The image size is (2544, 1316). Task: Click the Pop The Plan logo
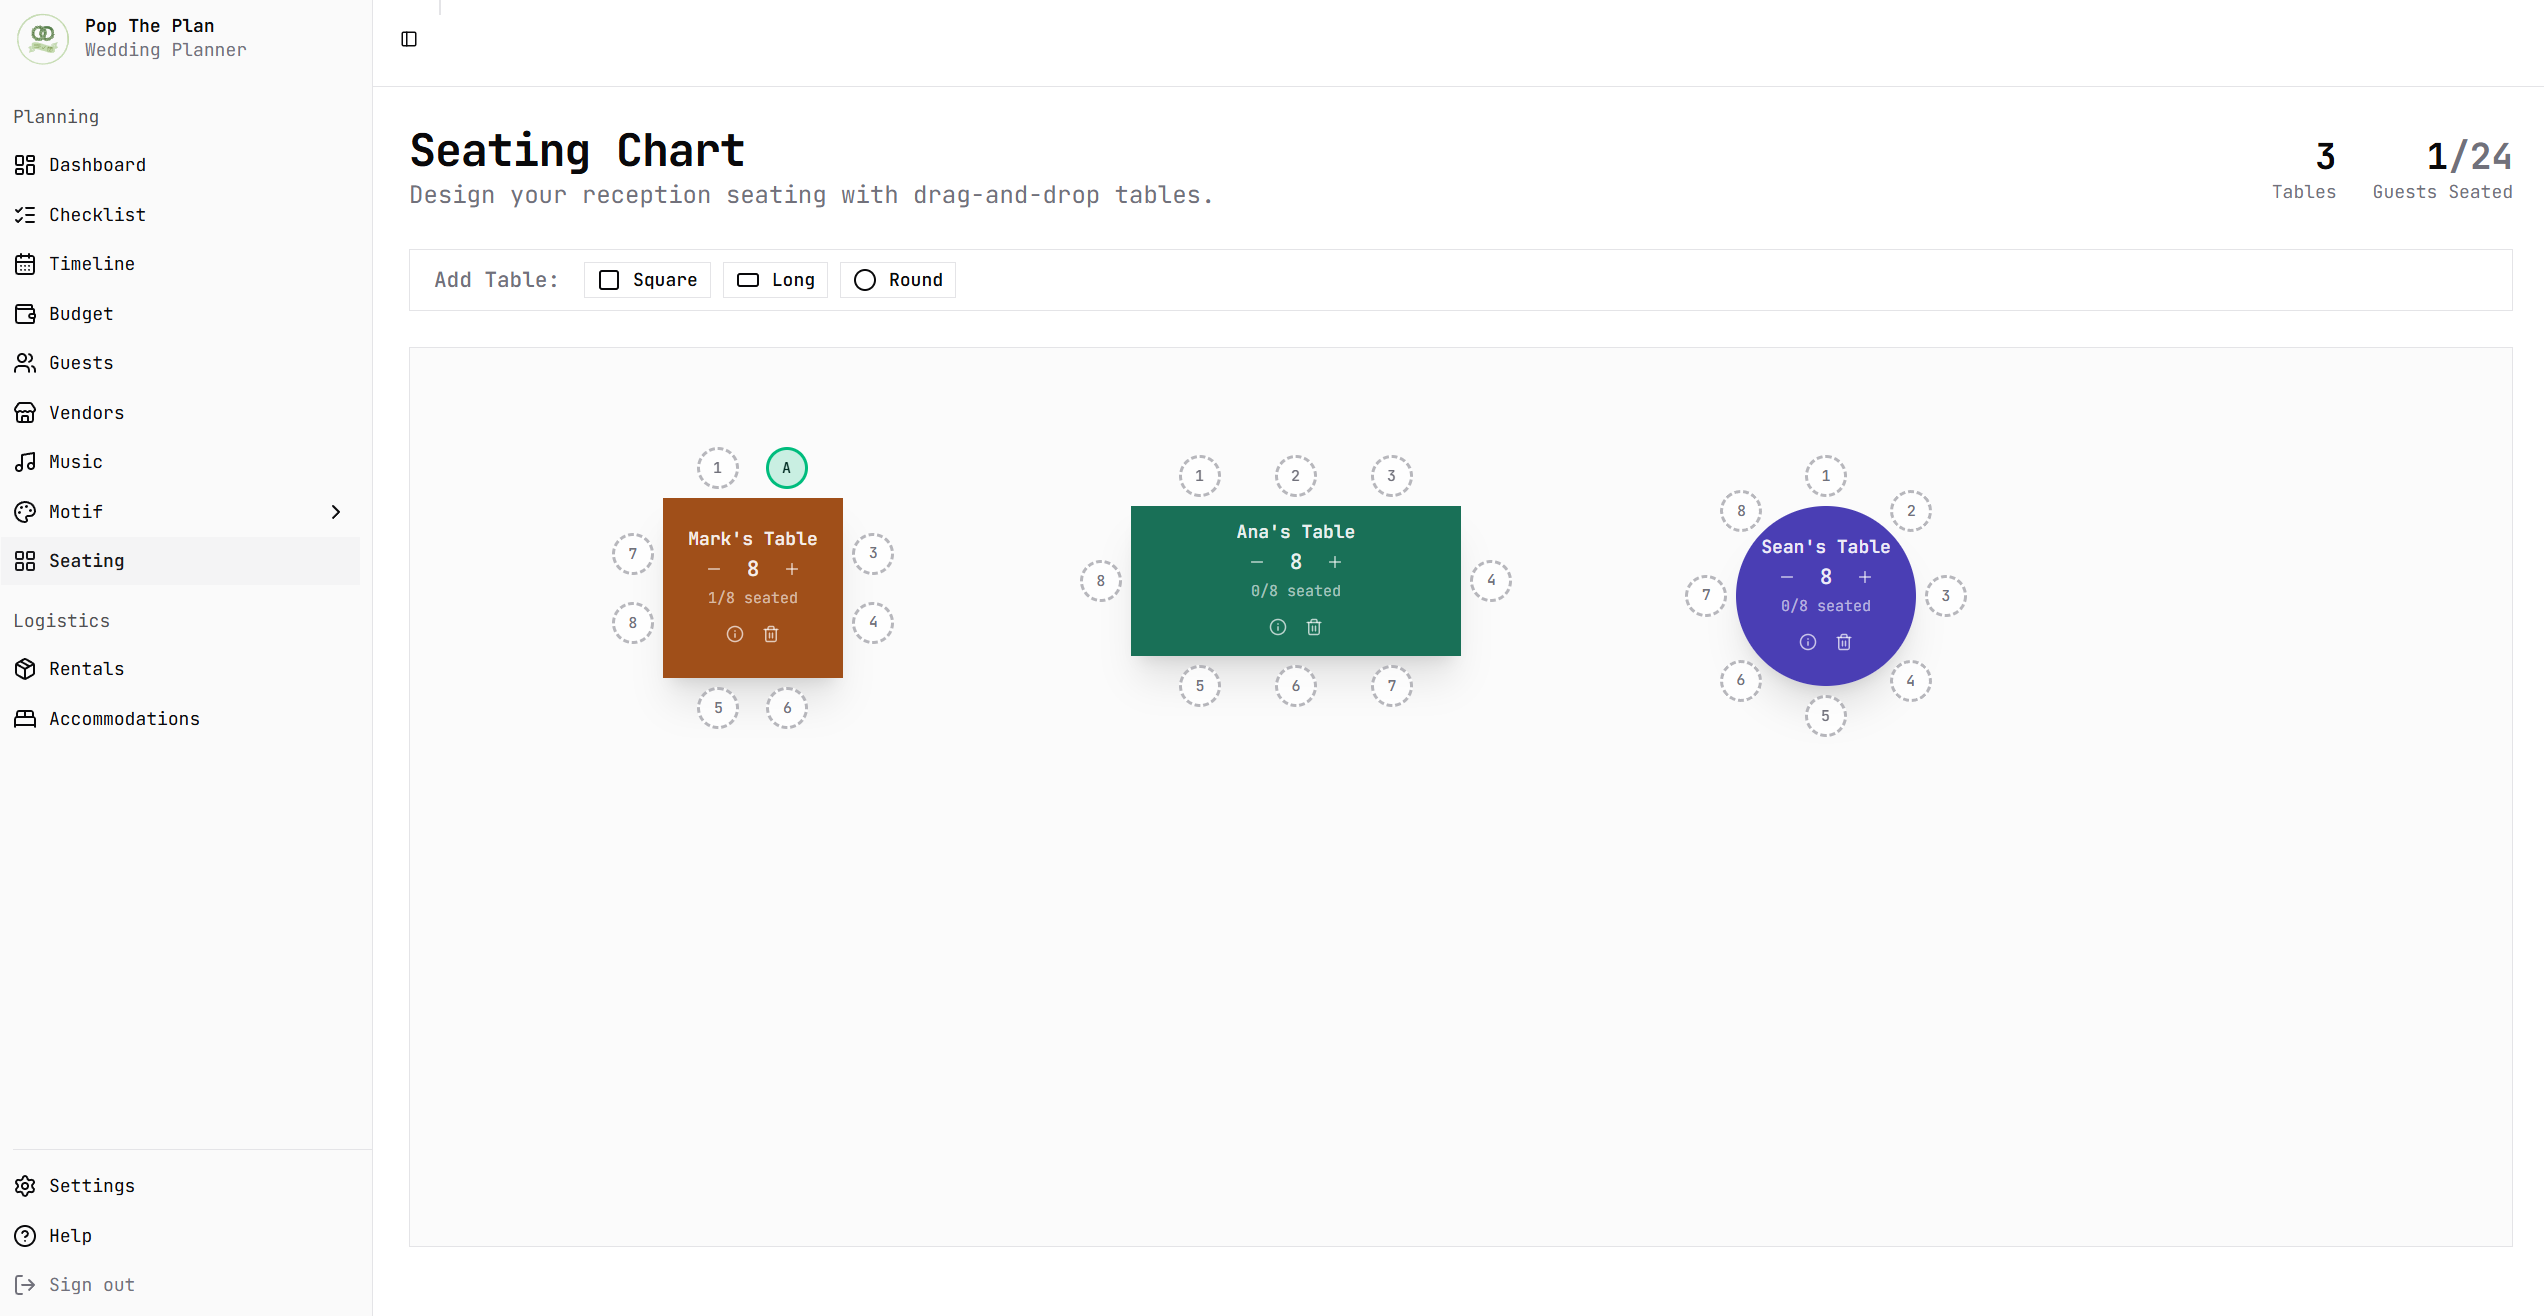43,38
